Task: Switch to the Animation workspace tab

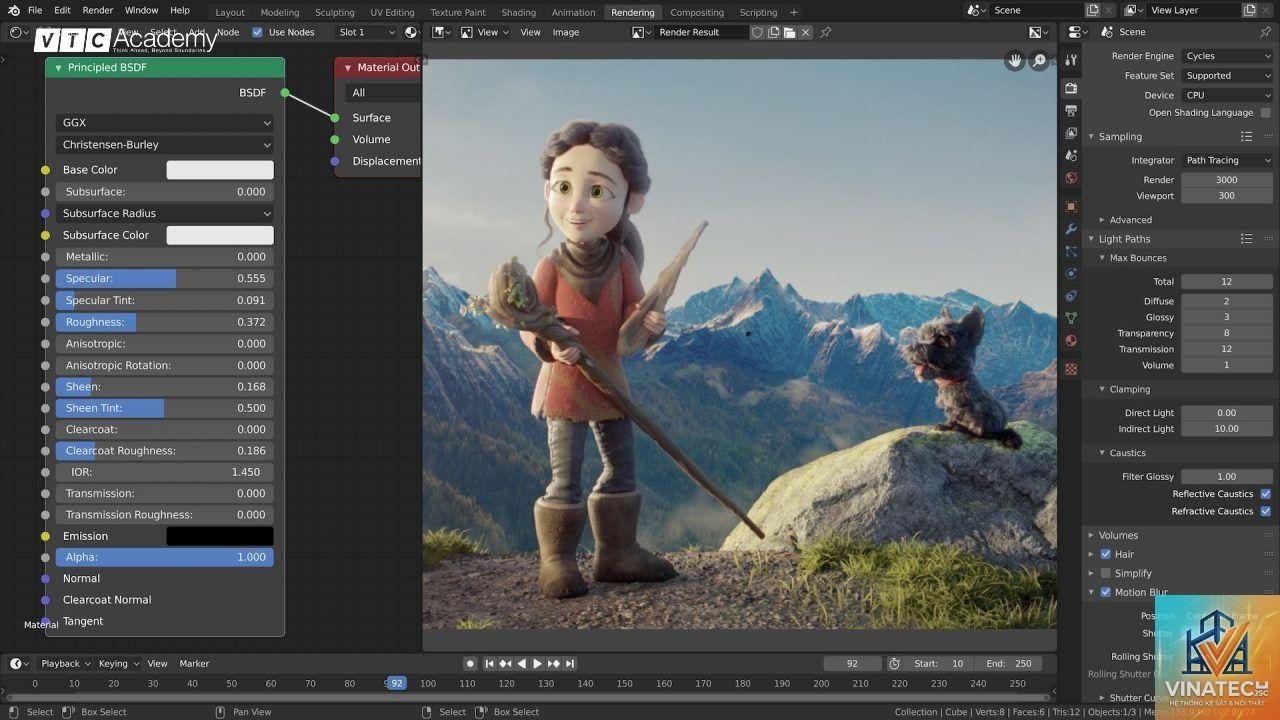Action: (x=574, y=12)
